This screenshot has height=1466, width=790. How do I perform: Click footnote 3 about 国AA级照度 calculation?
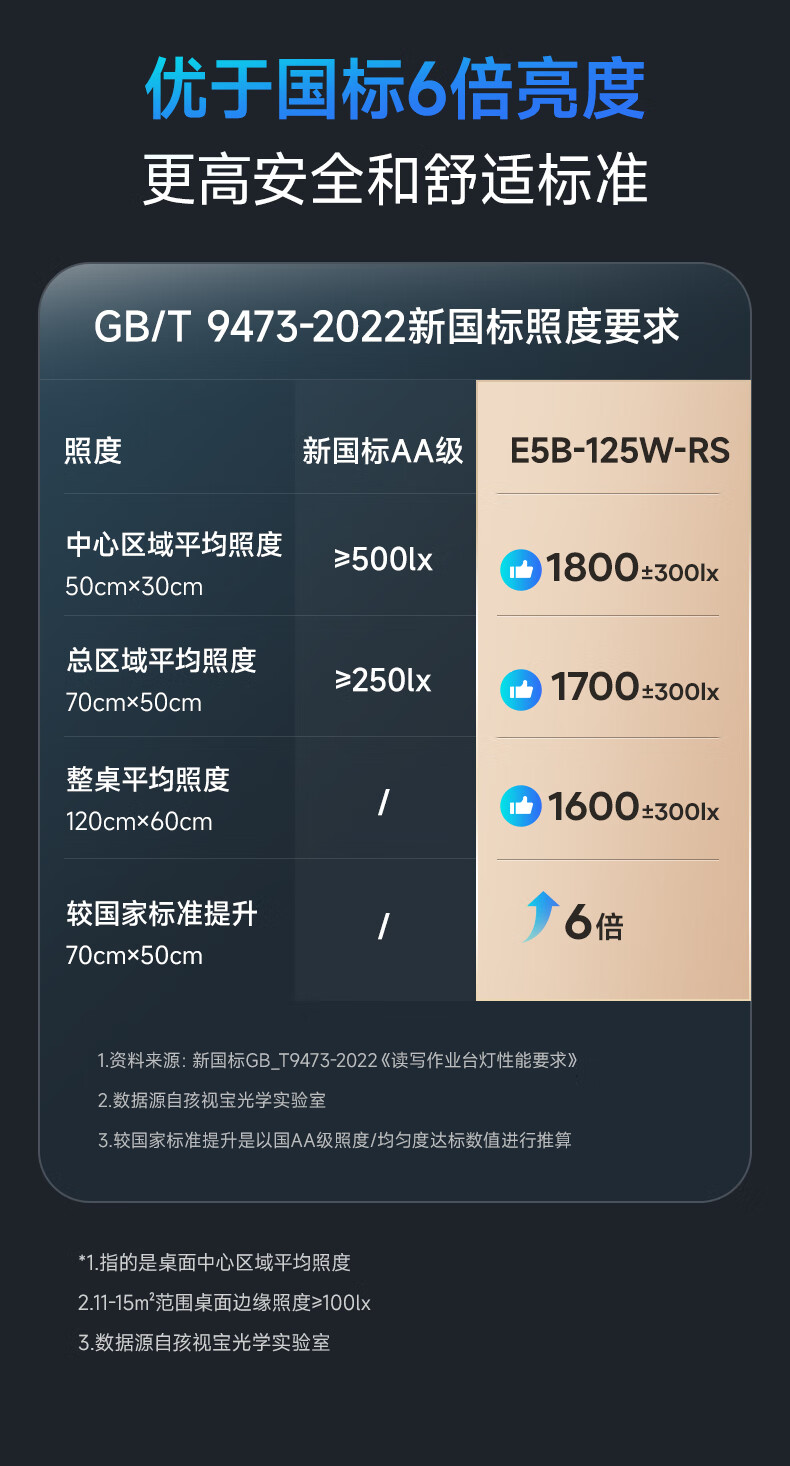(334, 1140)
